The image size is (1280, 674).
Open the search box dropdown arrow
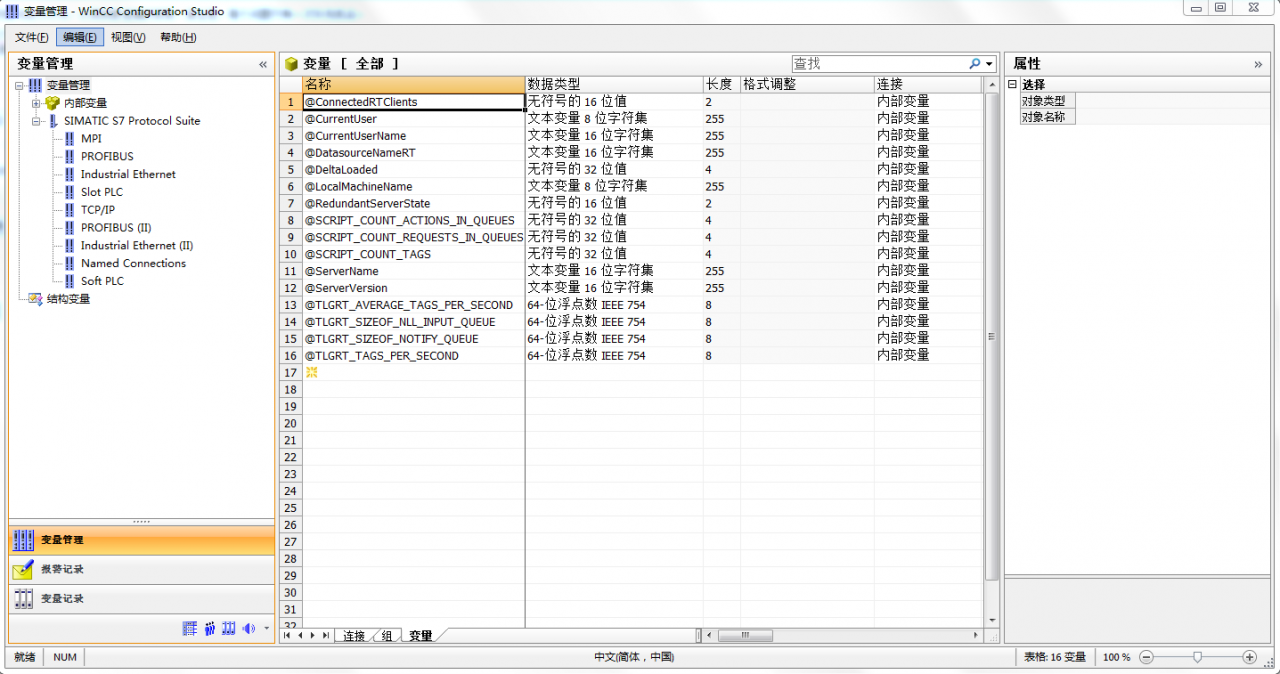pos(990,64)
